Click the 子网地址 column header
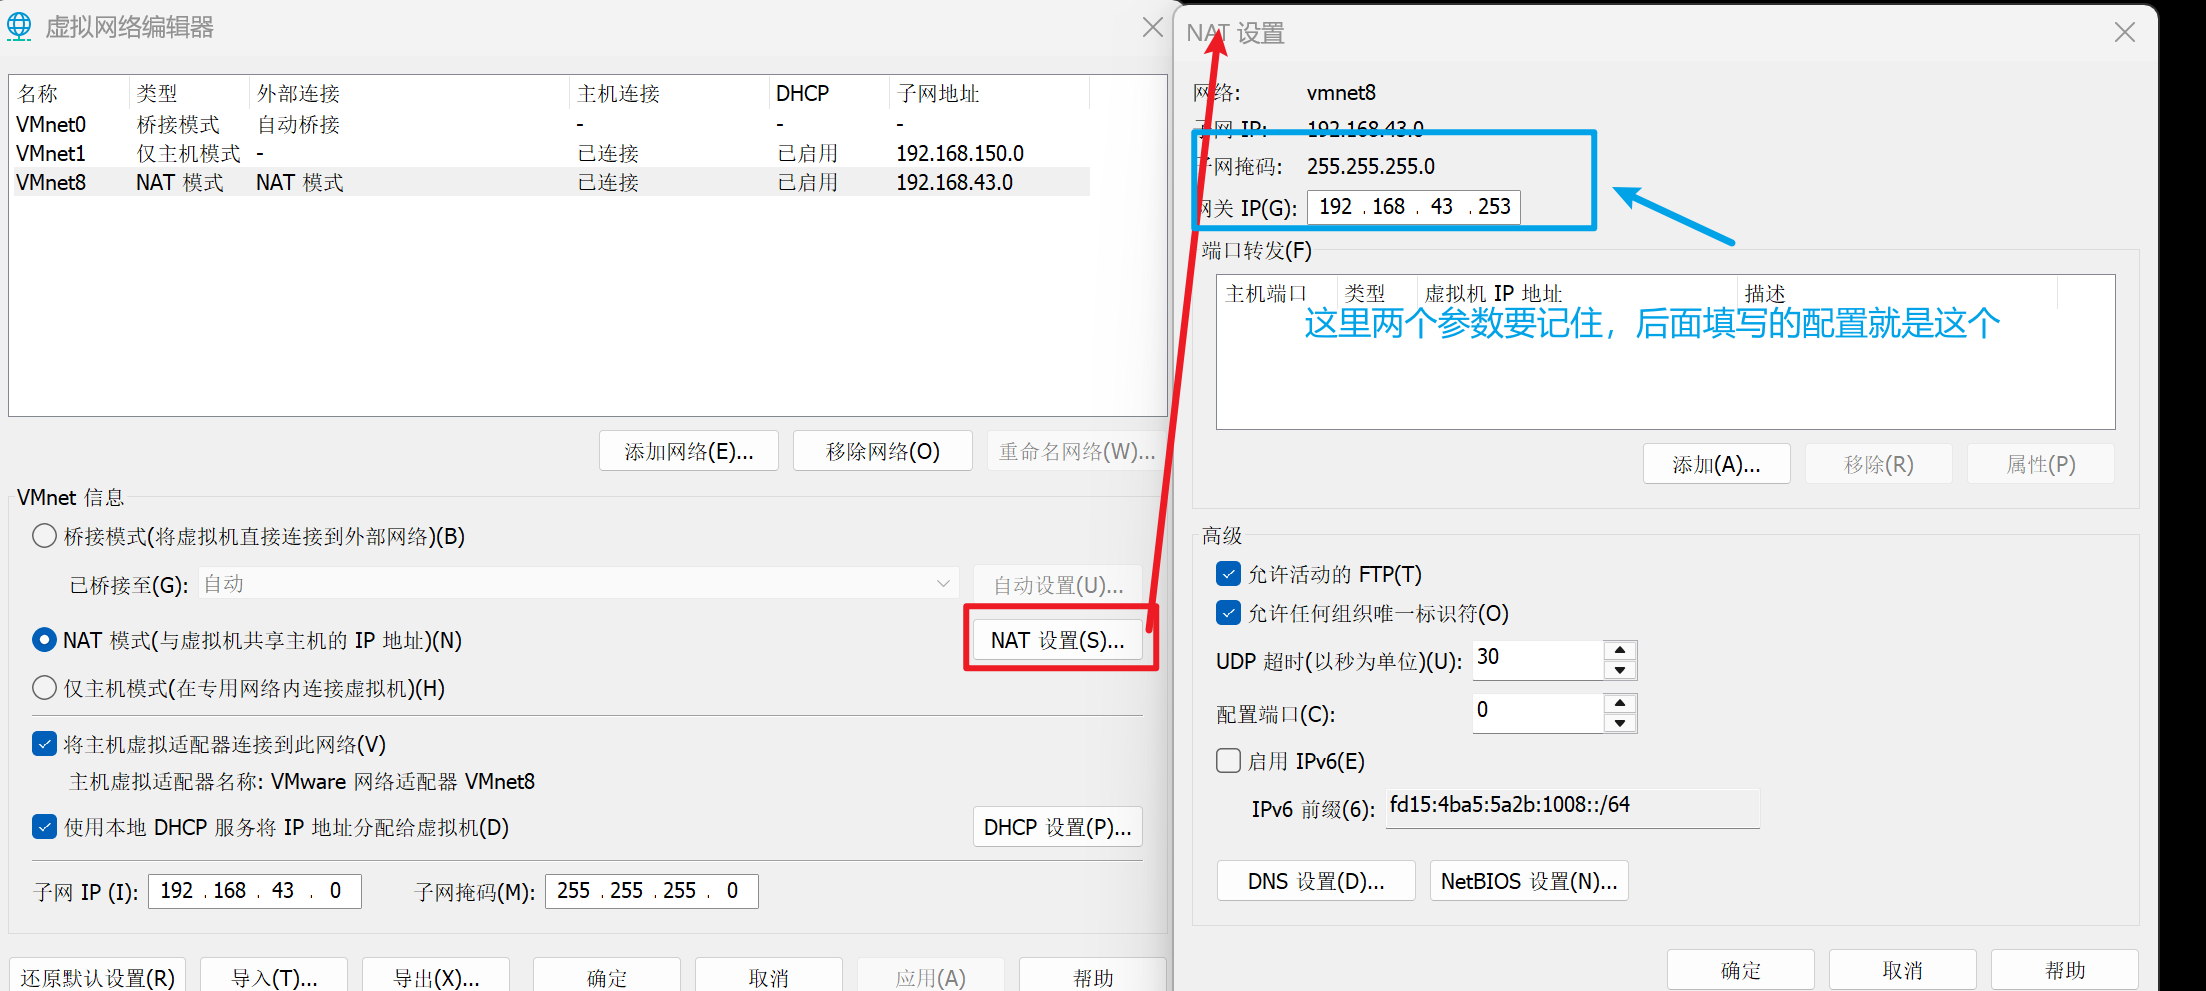Viewport: 2206px width, 991px height. 989,93
